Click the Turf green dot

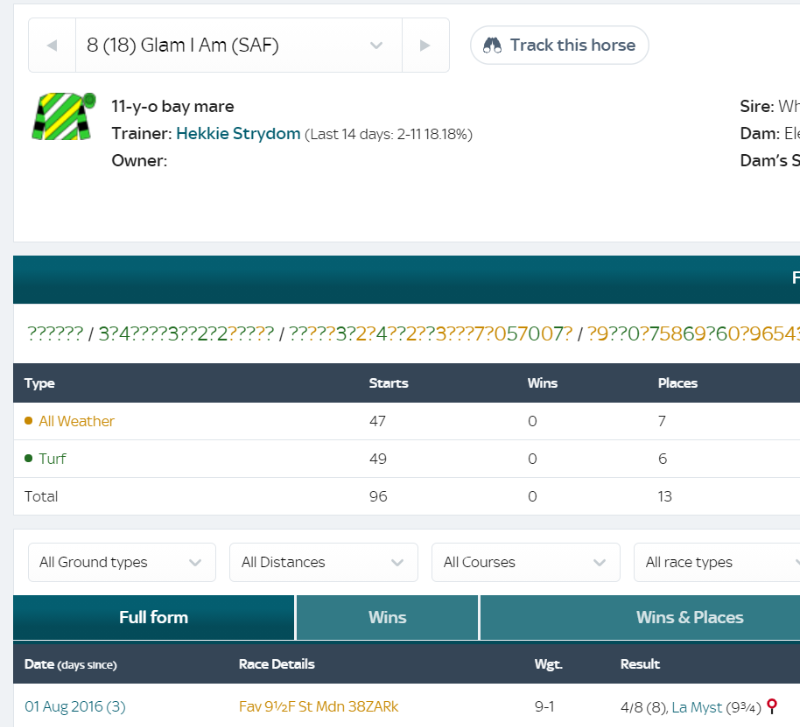[28, 459]
